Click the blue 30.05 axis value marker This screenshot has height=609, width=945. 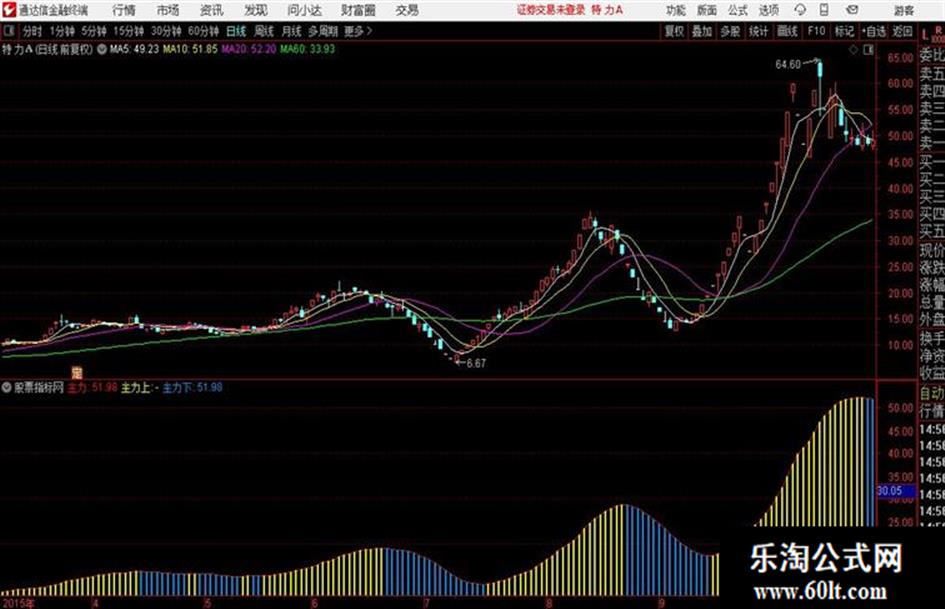pos(894,491)
